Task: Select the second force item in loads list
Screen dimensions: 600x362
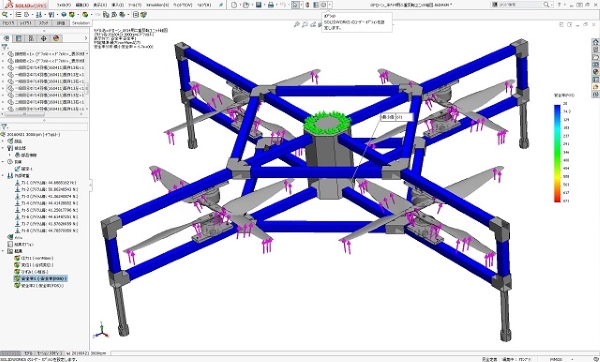Action: tap(46, 189)
